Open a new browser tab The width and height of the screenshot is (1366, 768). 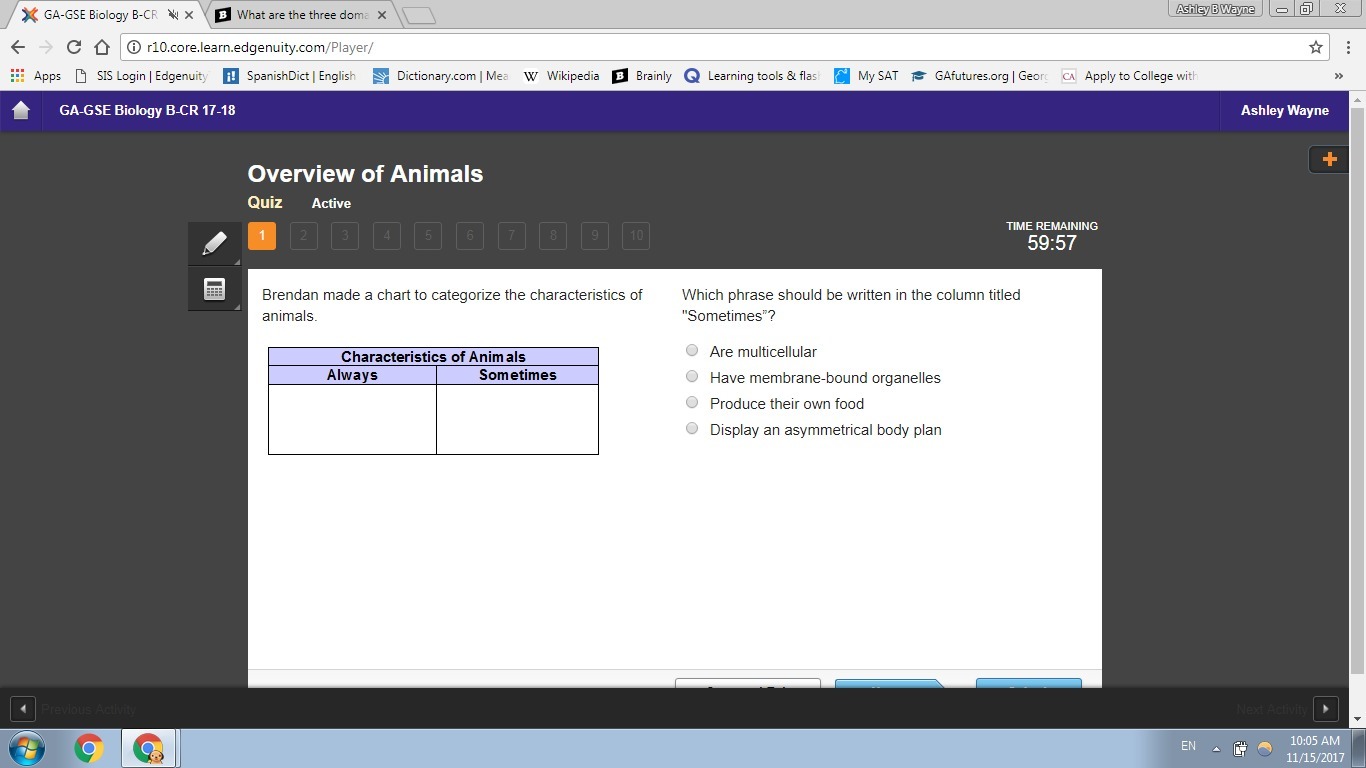(x=418, y=15)
